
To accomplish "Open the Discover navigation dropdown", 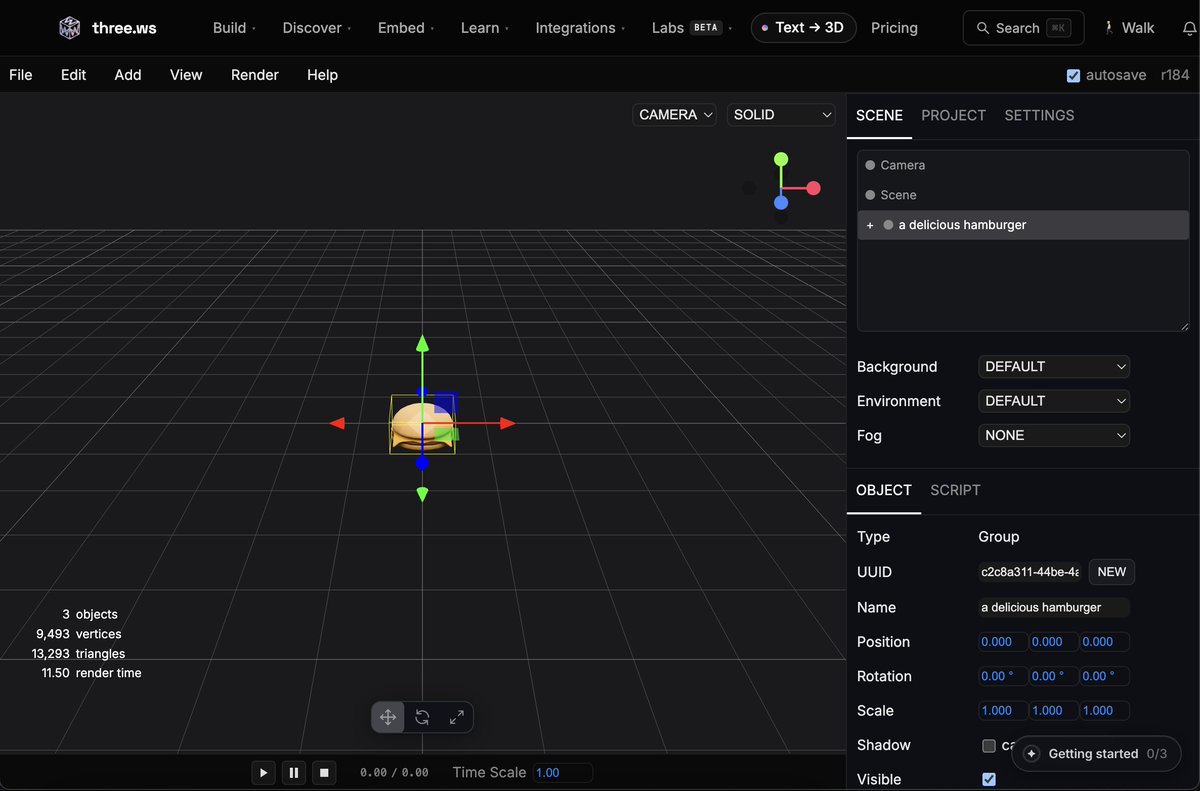I will 317,28.
